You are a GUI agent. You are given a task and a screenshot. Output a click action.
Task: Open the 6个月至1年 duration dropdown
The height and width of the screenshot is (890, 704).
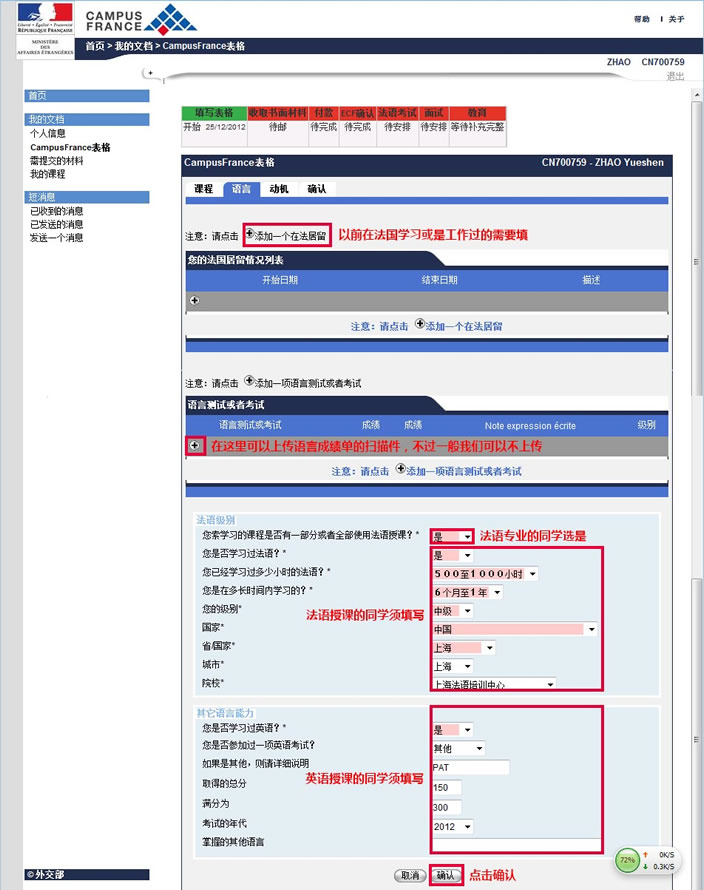click(x=468, y=593)
